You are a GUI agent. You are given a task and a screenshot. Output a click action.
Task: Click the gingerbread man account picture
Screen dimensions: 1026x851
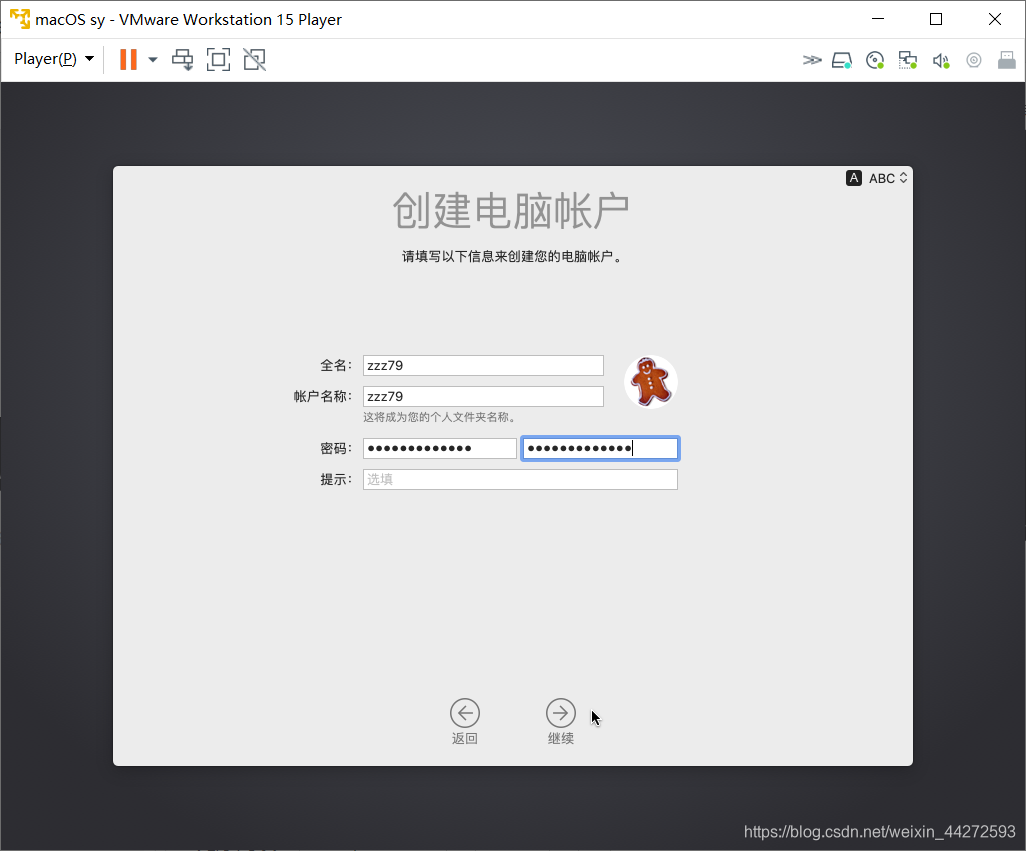pos(651,382)
